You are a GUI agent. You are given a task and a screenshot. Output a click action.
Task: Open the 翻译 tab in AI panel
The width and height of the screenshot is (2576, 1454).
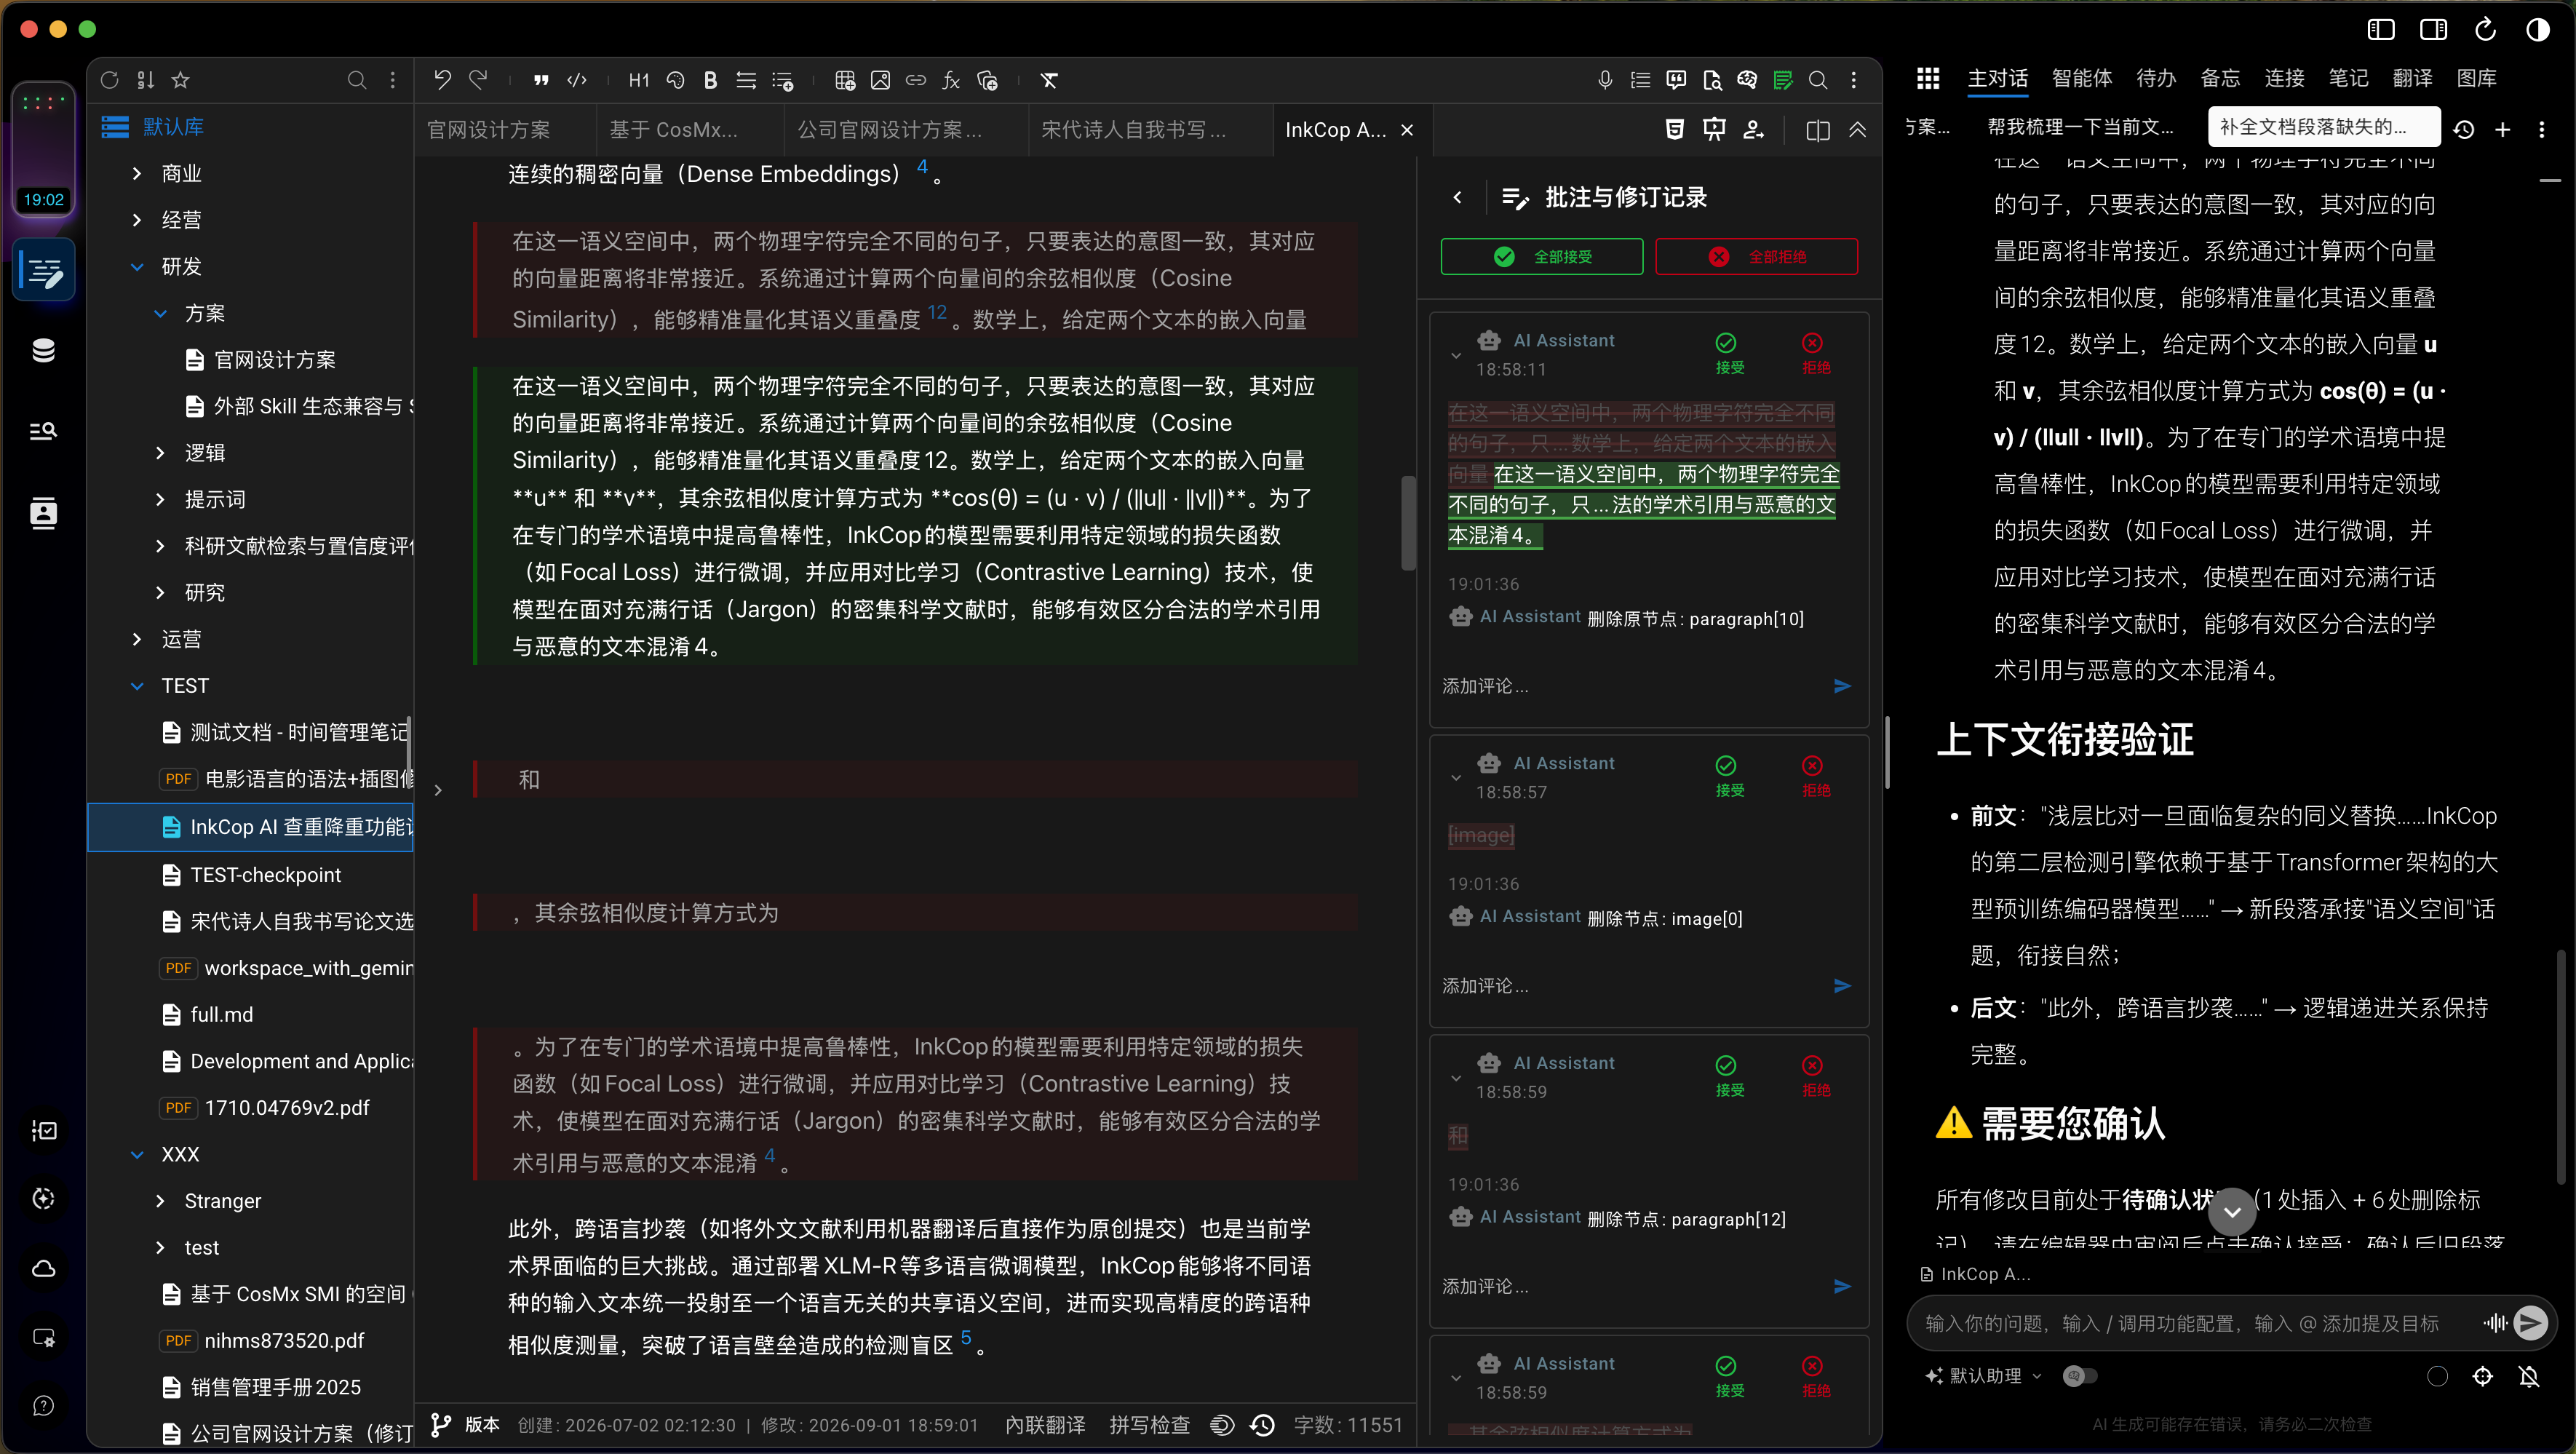2412,78
